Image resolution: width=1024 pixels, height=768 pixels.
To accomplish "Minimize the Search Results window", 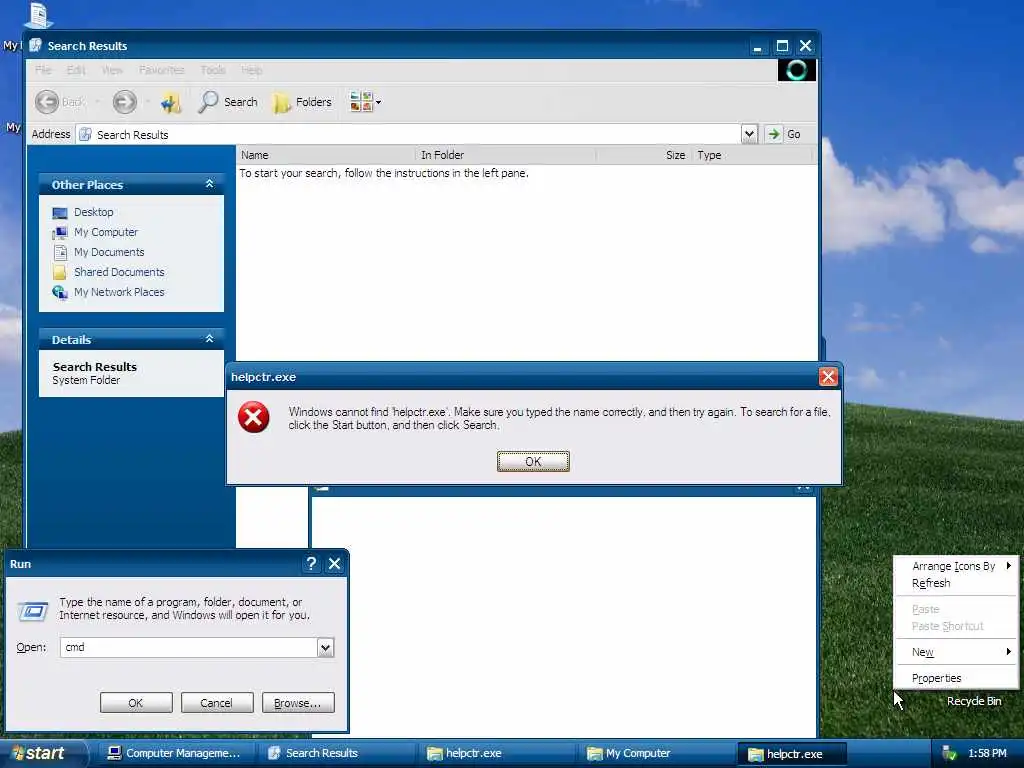I will 758,46.
